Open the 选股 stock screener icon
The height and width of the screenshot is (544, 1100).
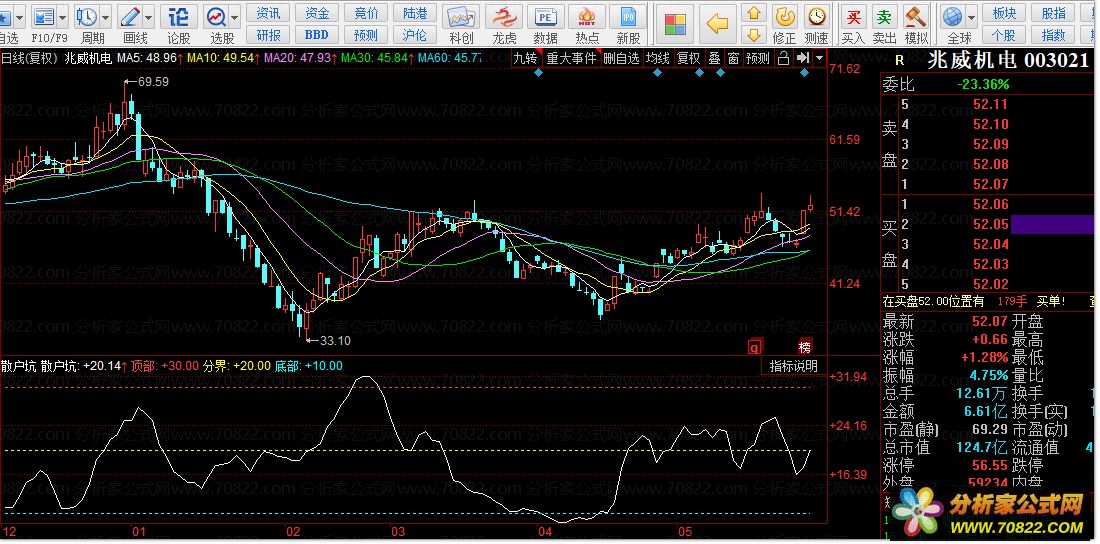(x=216, y=16)
